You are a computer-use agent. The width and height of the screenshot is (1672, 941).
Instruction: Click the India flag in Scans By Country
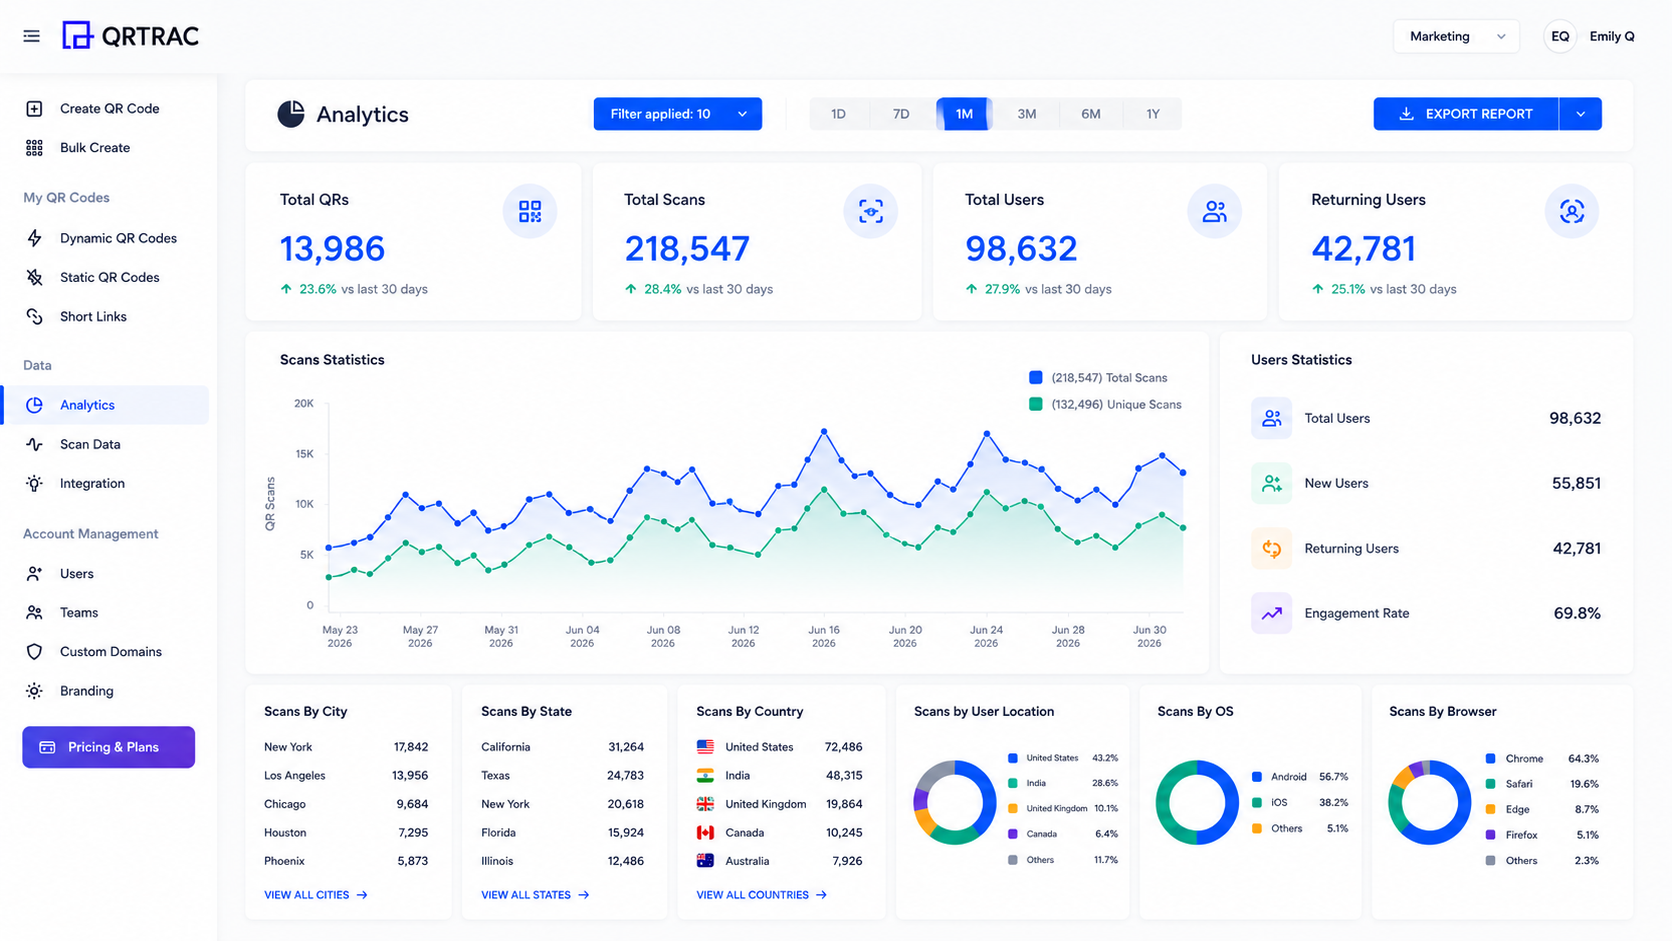point(705,775)
